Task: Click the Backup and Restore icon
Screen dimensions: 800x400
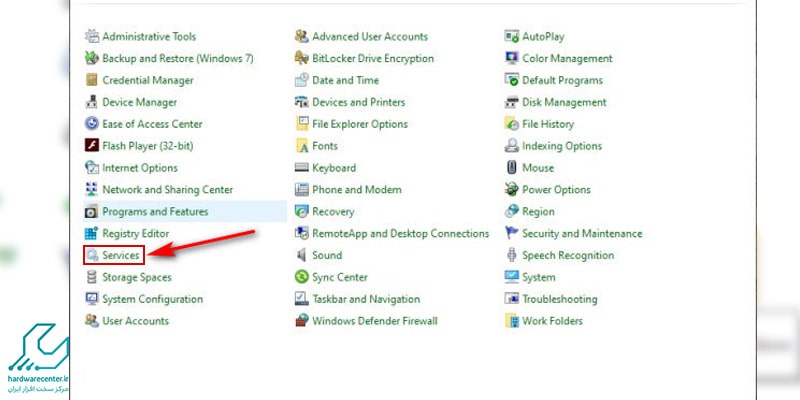Action: point(92,58)
